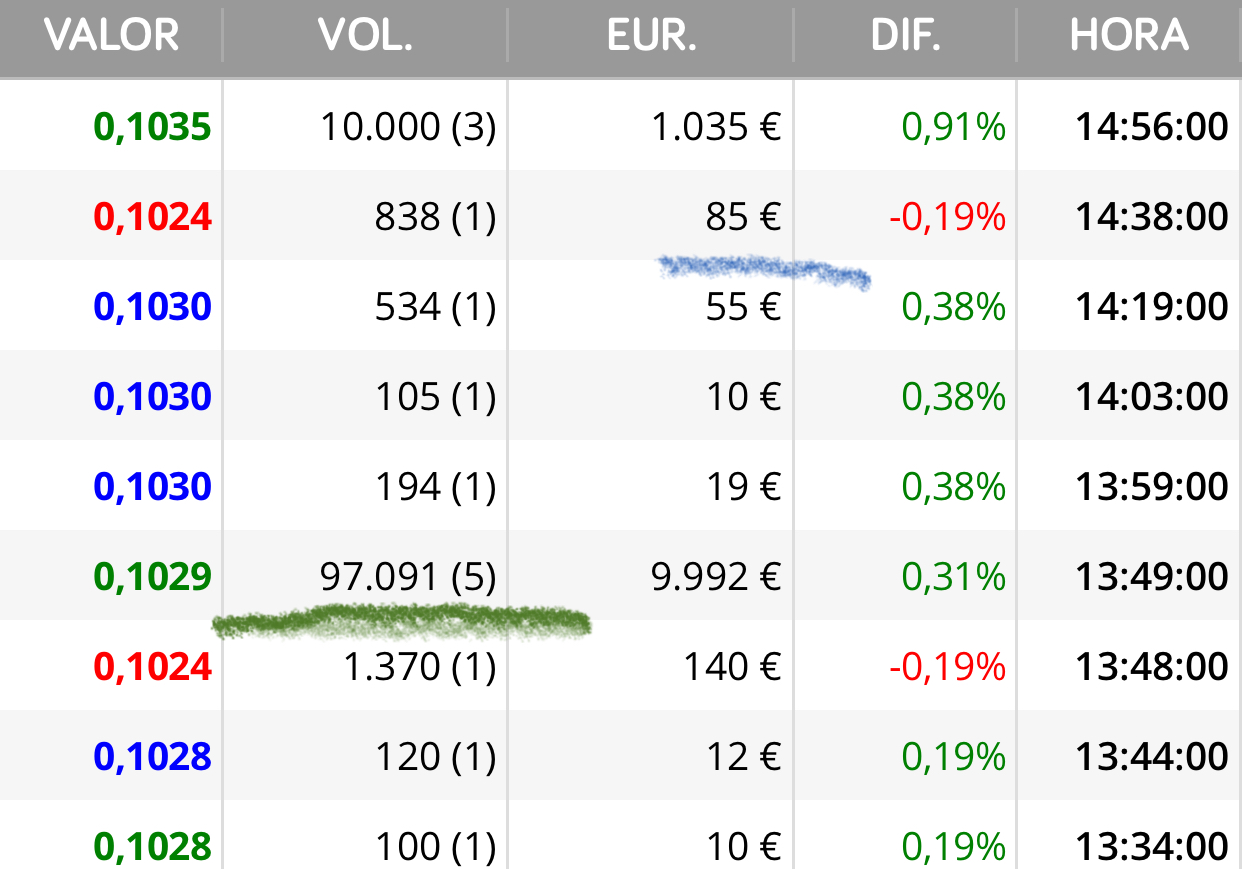Click volume 10.000 (3)

click(x=408, y=127)
